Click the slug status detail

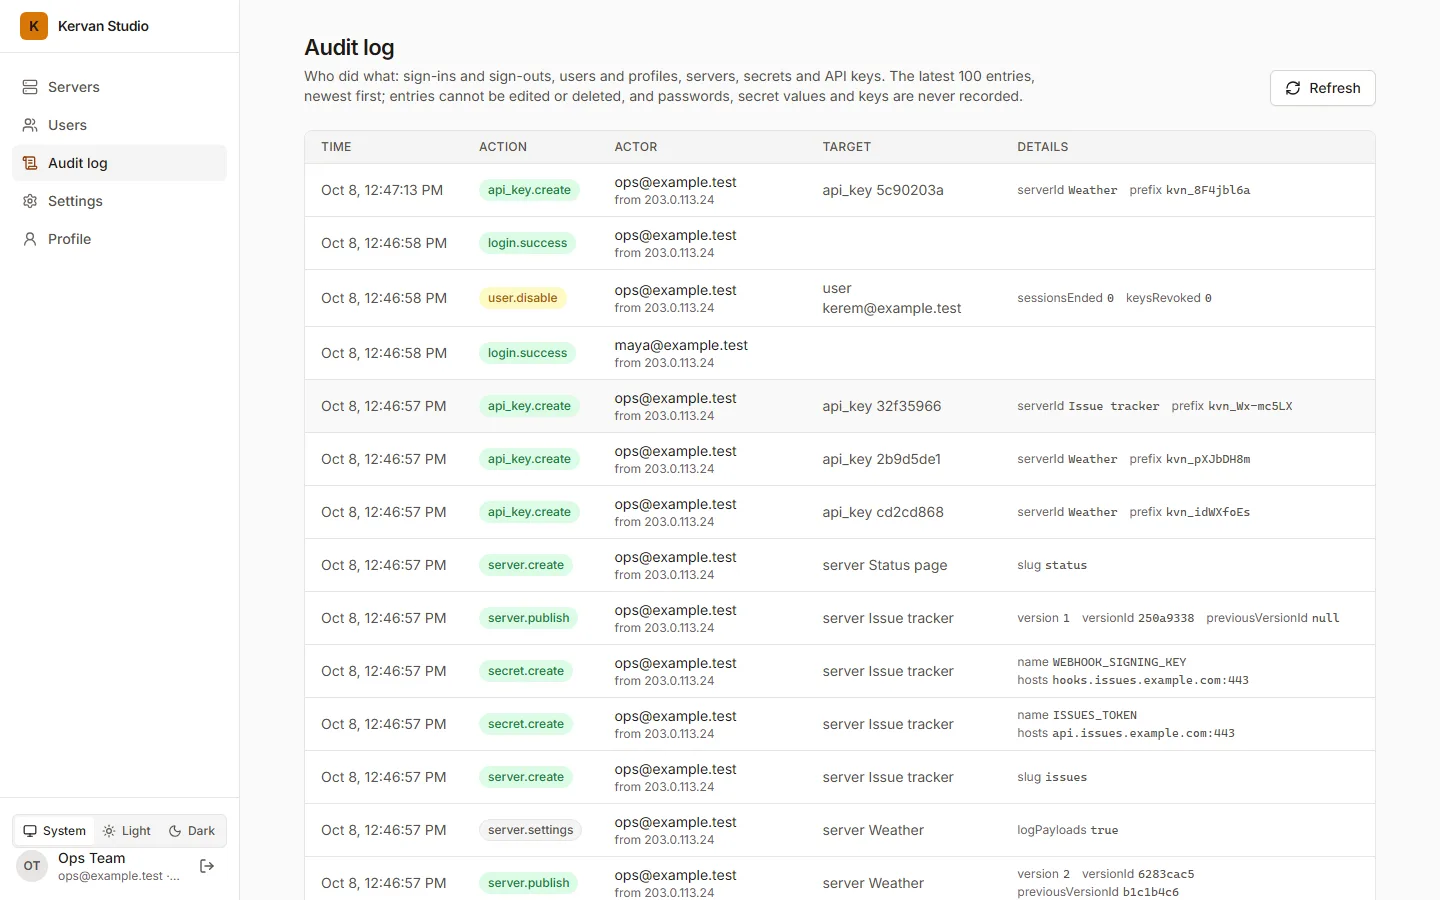pyautogui.click(x=1052, y=565)
